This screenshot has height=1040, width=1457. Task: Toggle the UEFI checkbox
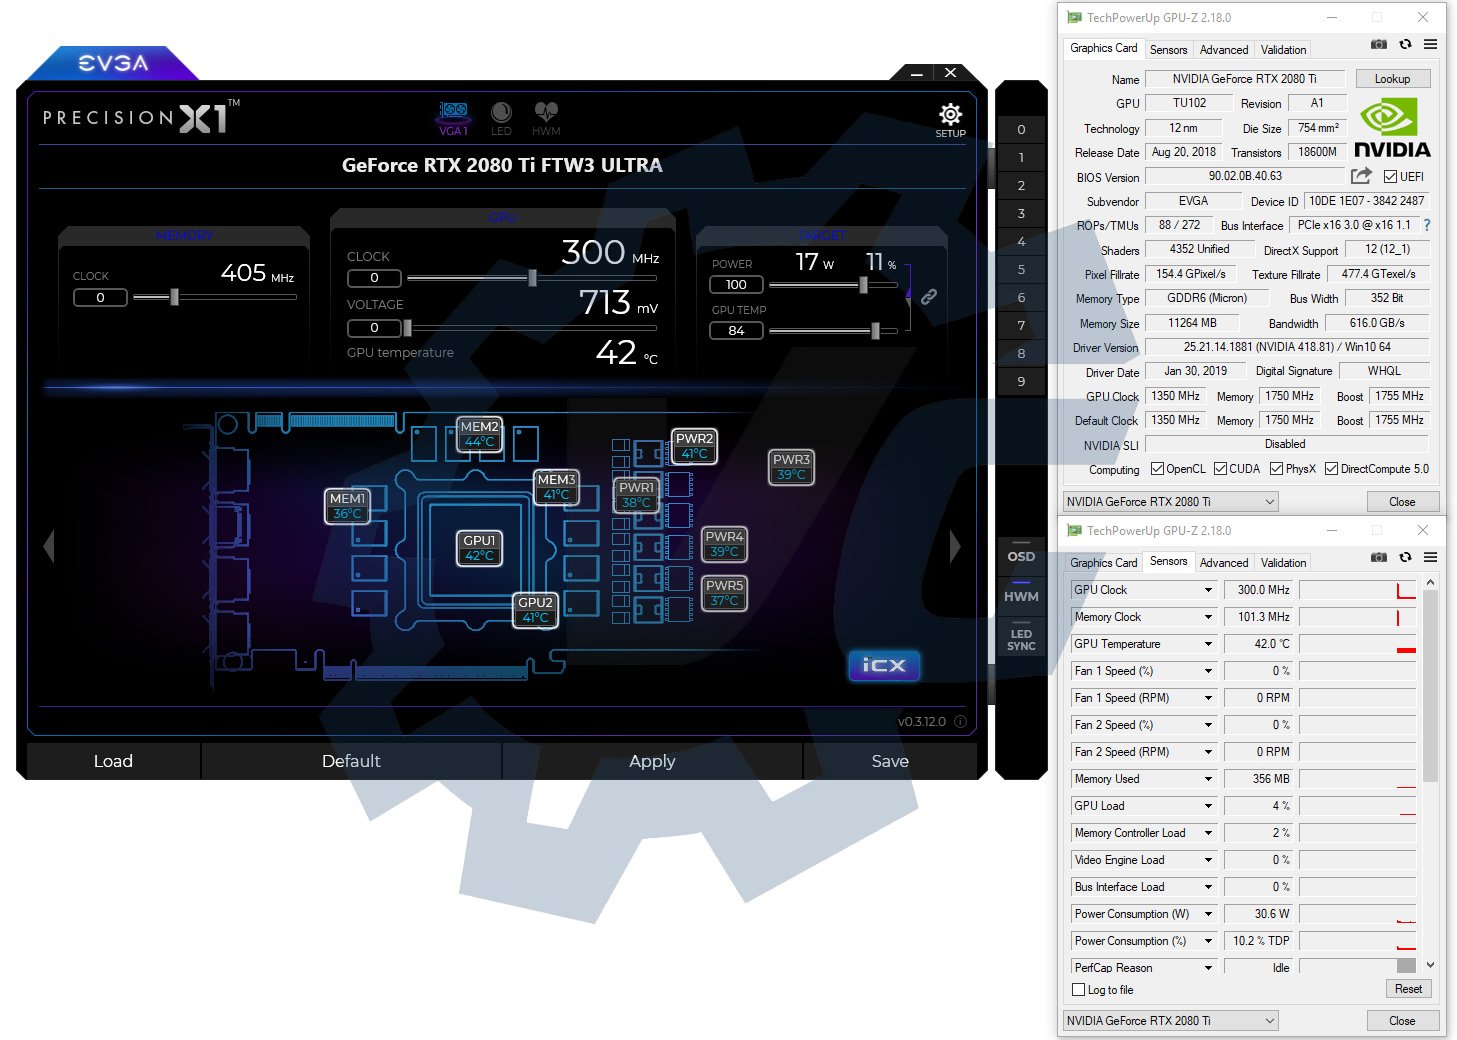1390,177
